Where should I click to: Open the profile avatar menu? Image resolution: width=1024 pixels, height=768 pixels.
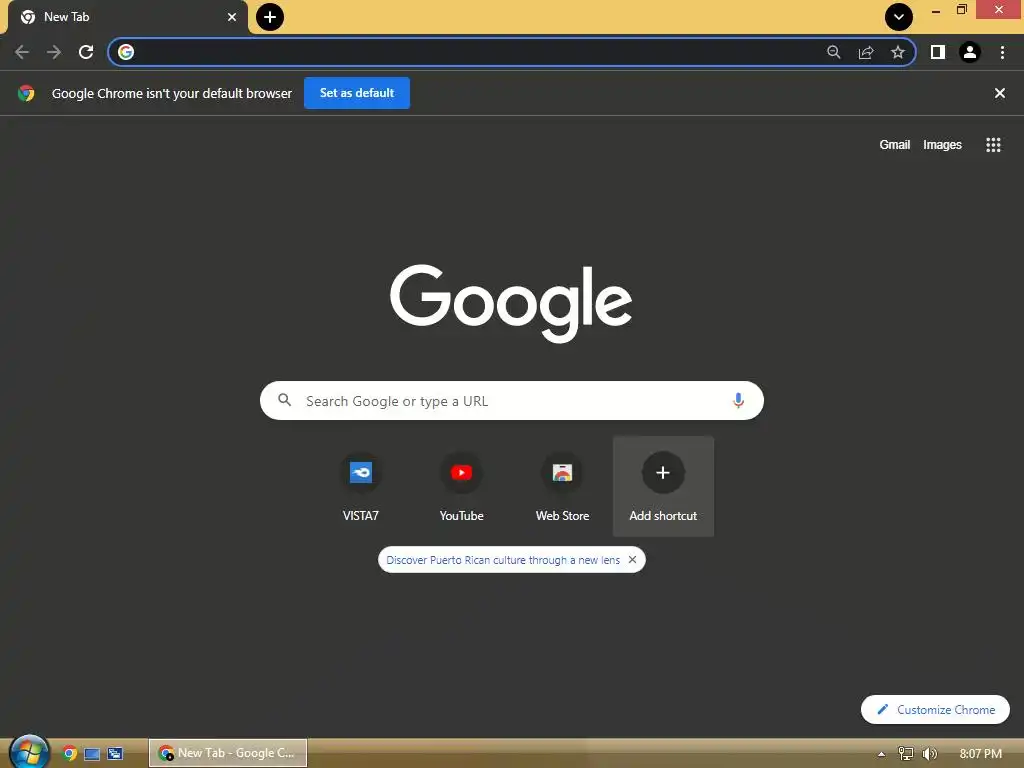click(x=970, y=52)
